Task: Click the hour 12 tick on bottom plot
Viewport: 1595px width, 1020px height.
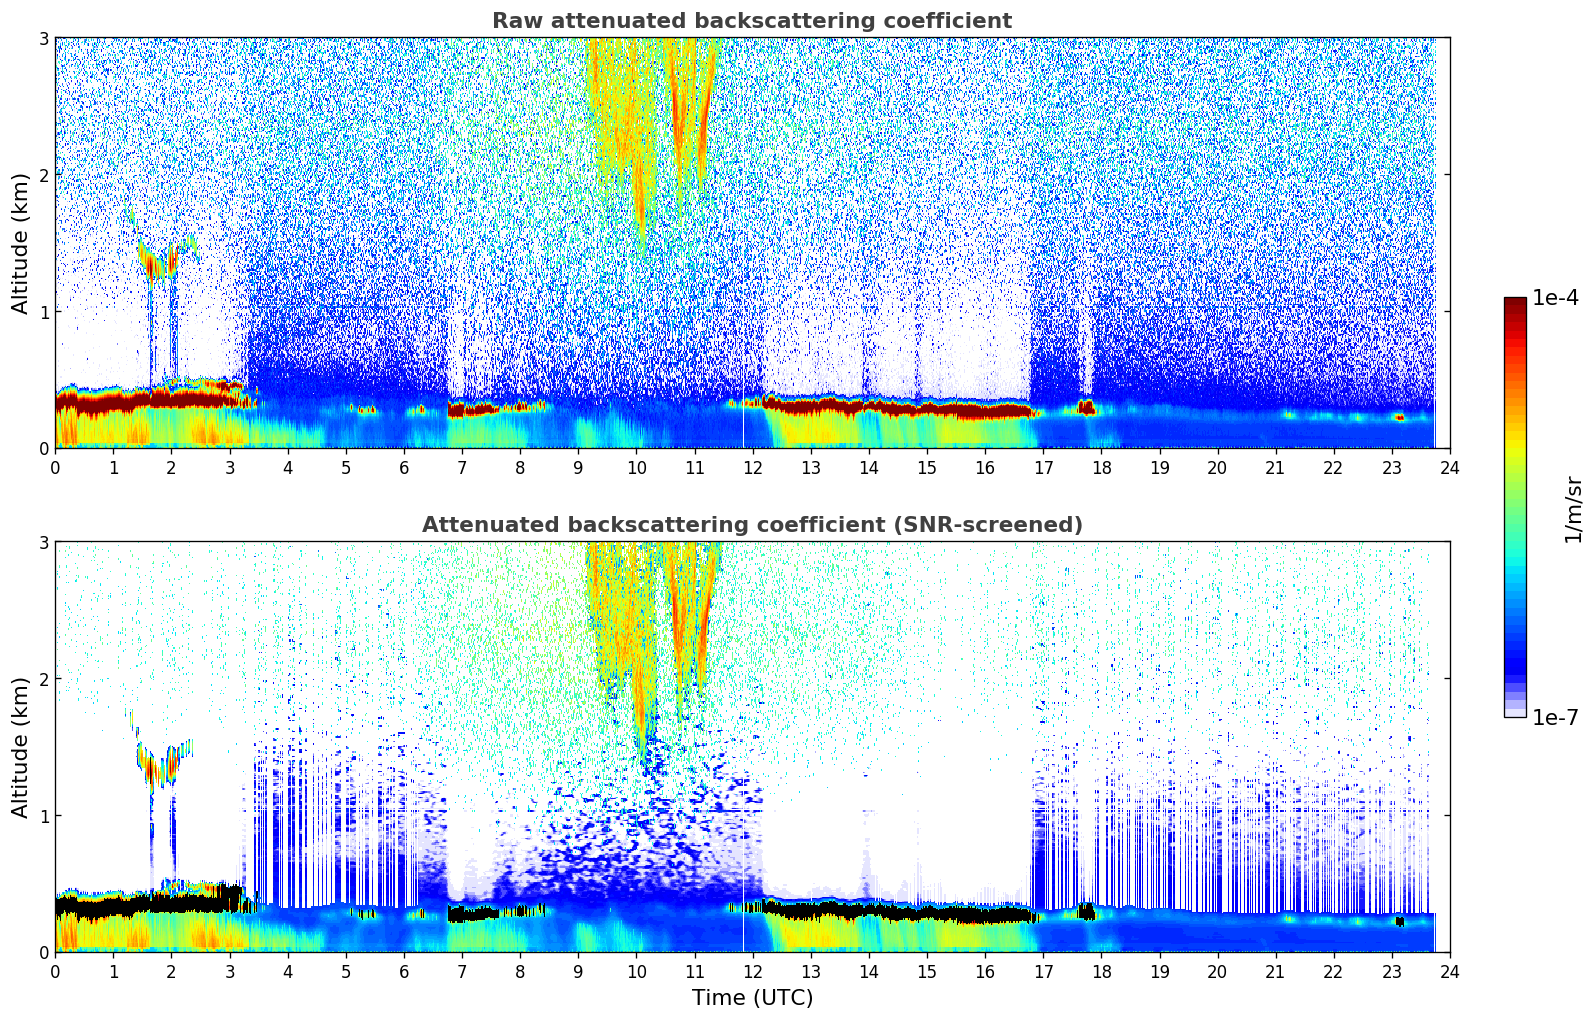Action: click(752, 971)
